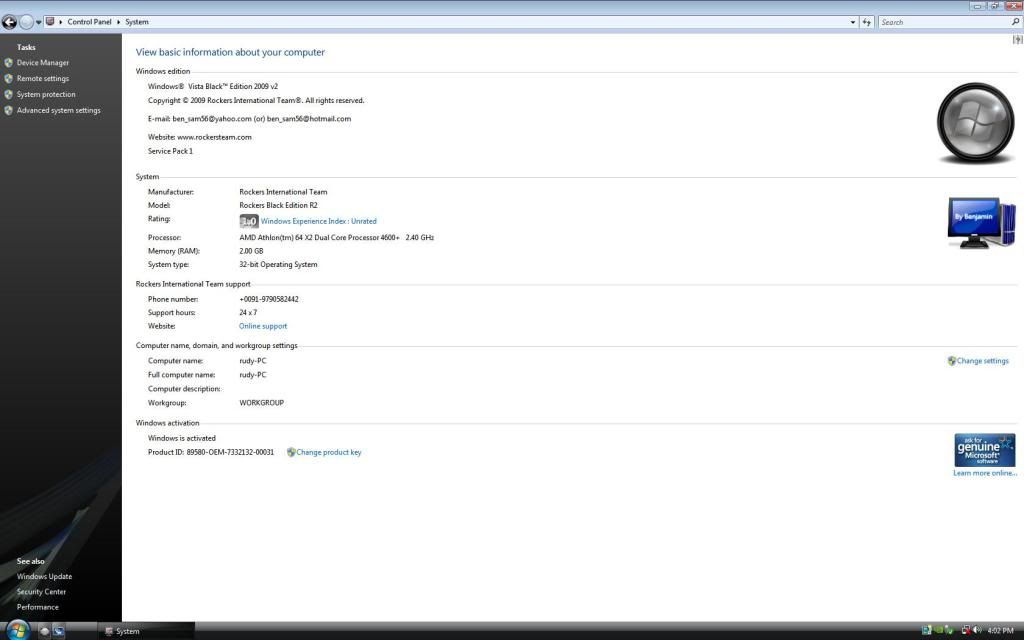Click the magnifier search icon
This screenshot has height=640, width=1024.
tap(1016, 22)
